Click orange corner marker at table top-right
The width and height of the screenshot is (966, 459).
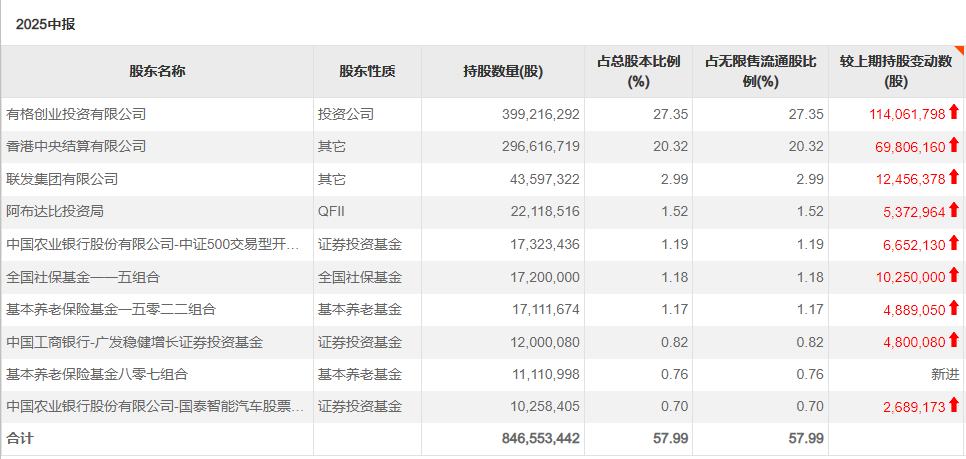[x=960, y=50]
